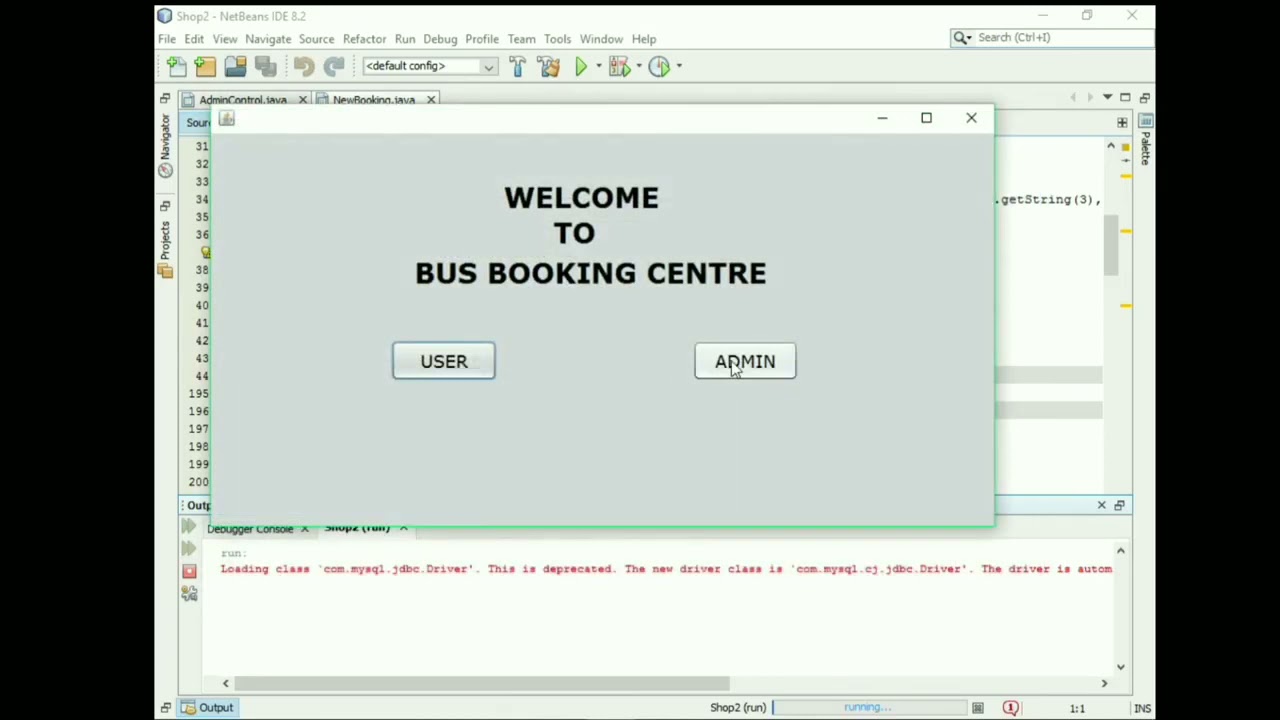
Task: Open the Source menu
Action: 316,39
